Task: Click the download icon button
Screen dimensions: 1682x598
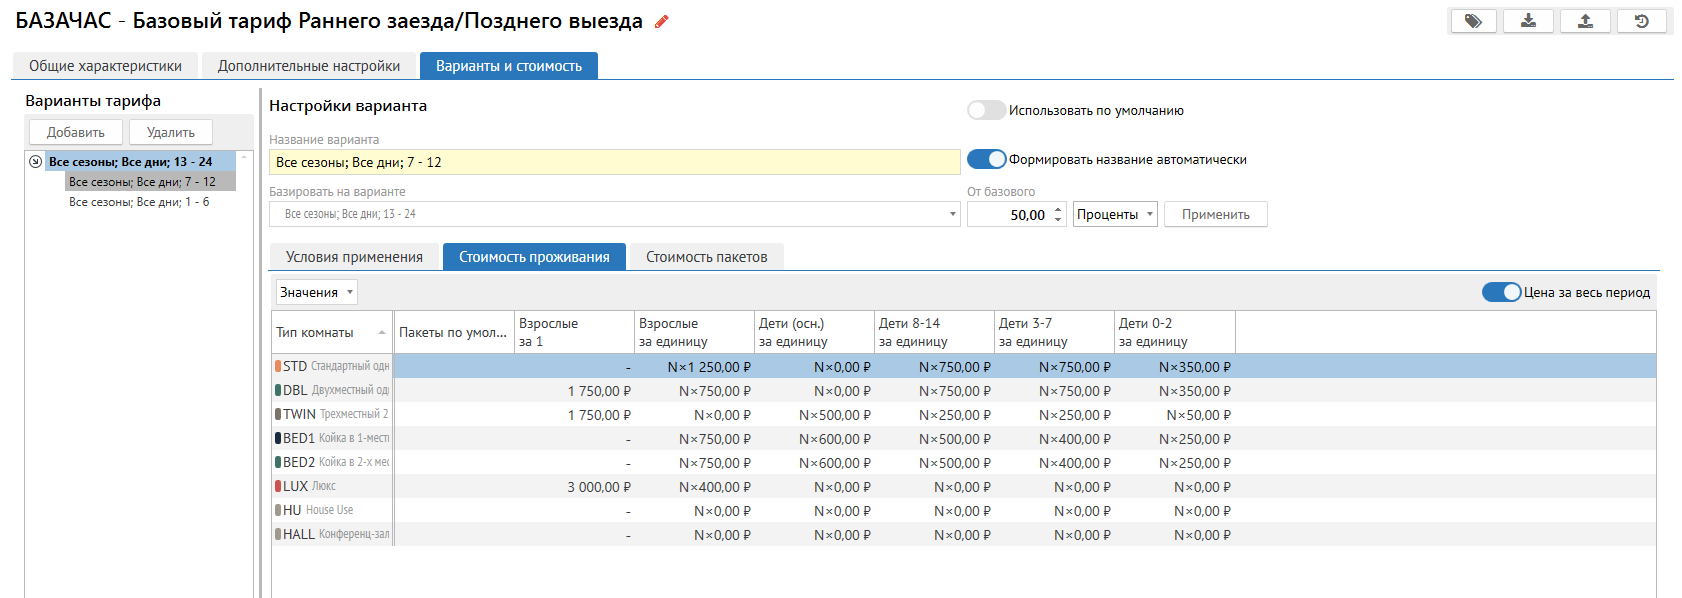Action: tap(1529, 21)
